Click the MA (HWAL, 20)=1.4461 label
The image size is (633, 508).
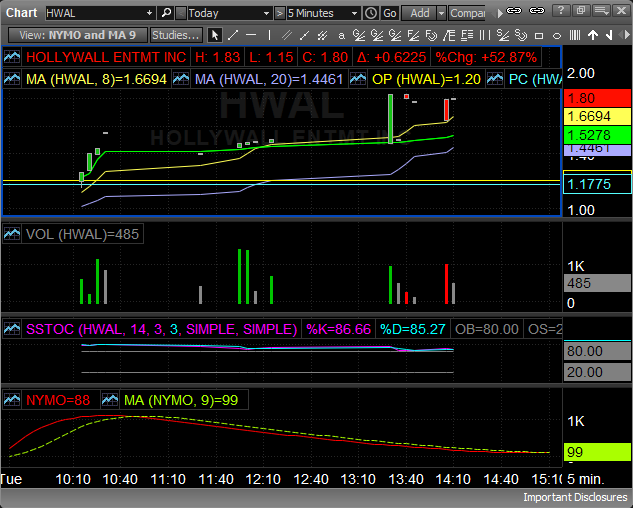[269, 79]
